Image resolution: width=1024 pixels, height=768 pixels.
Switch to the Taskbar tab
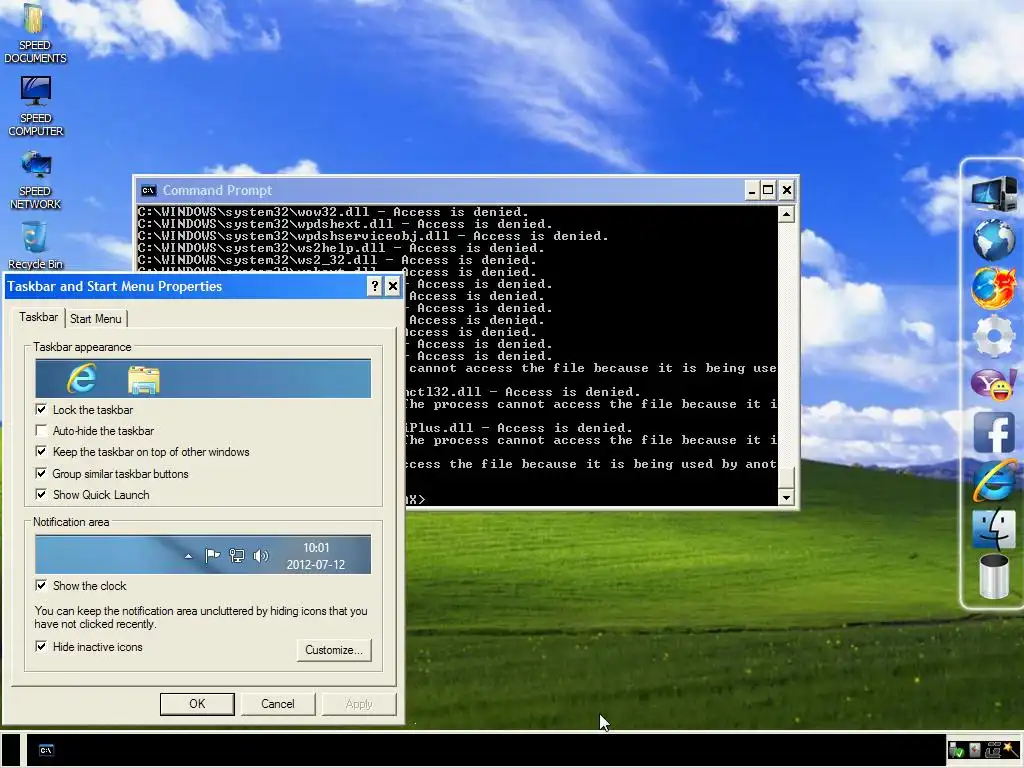39,317
